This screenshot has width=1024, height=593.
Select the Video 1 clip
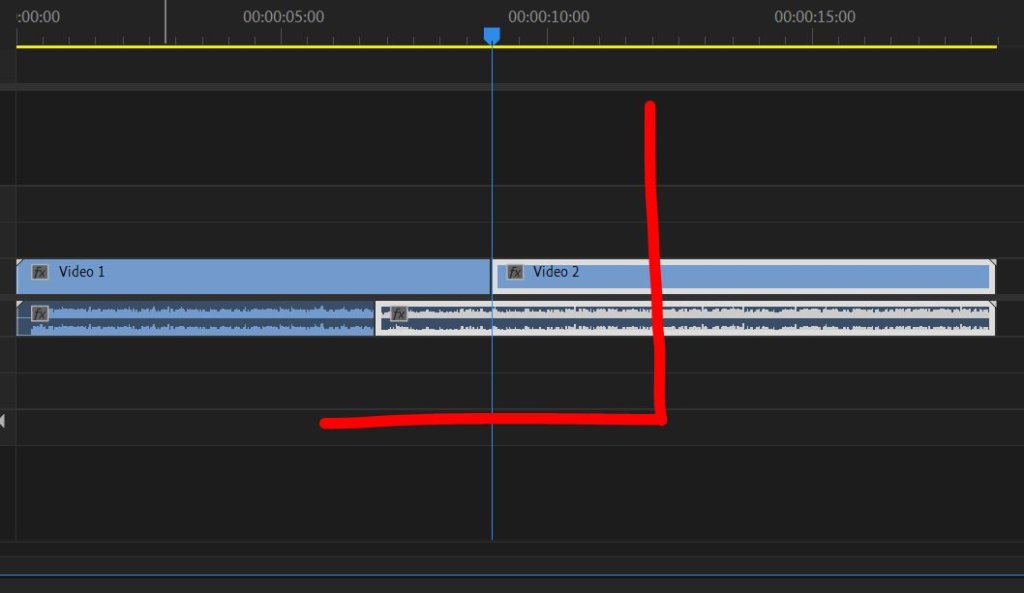point(253,276)
